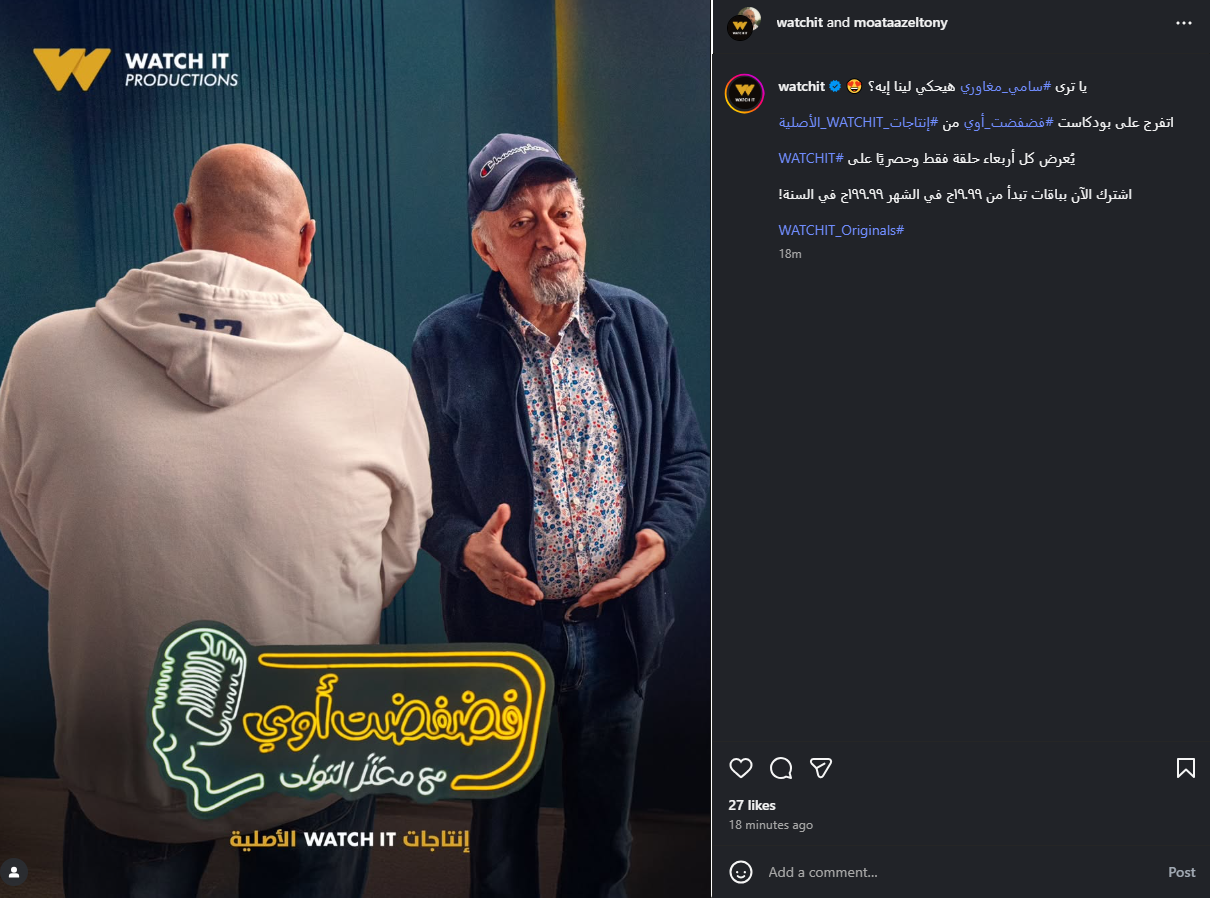Save post with the bookmark icon

pos(1186,768)
